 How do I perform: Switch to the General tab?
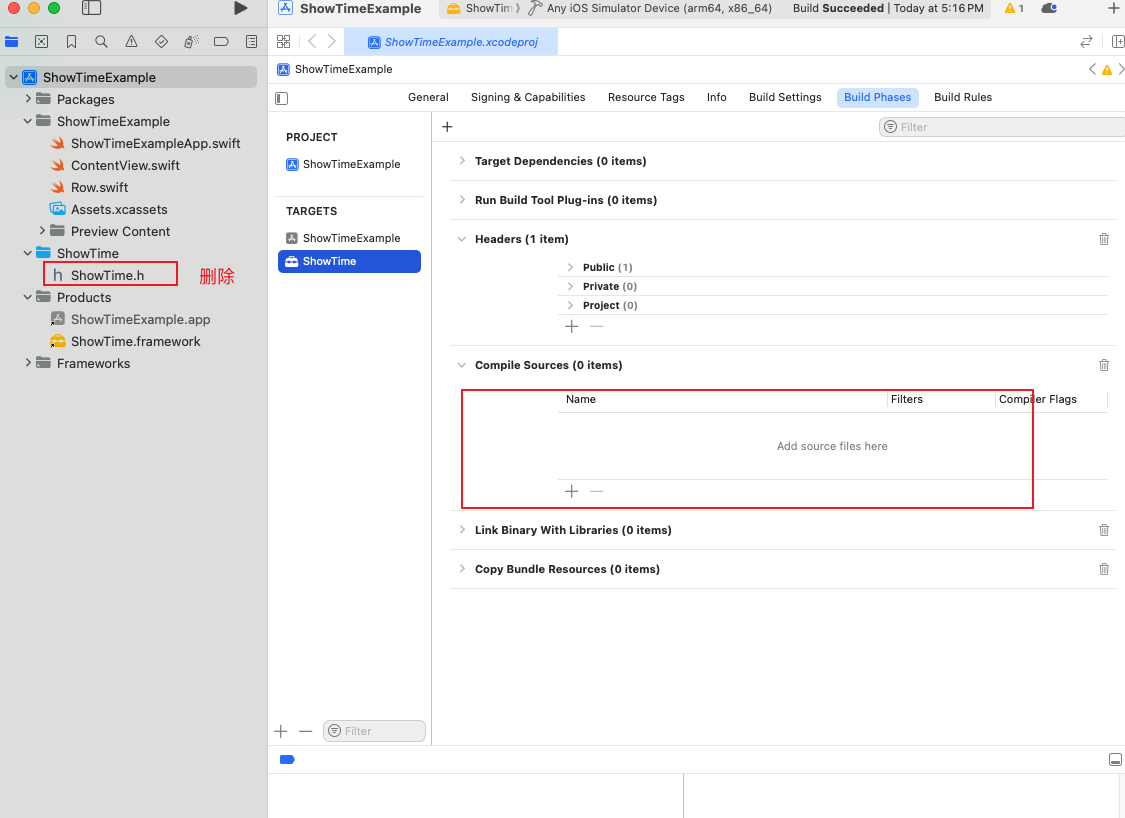(428, 97)
